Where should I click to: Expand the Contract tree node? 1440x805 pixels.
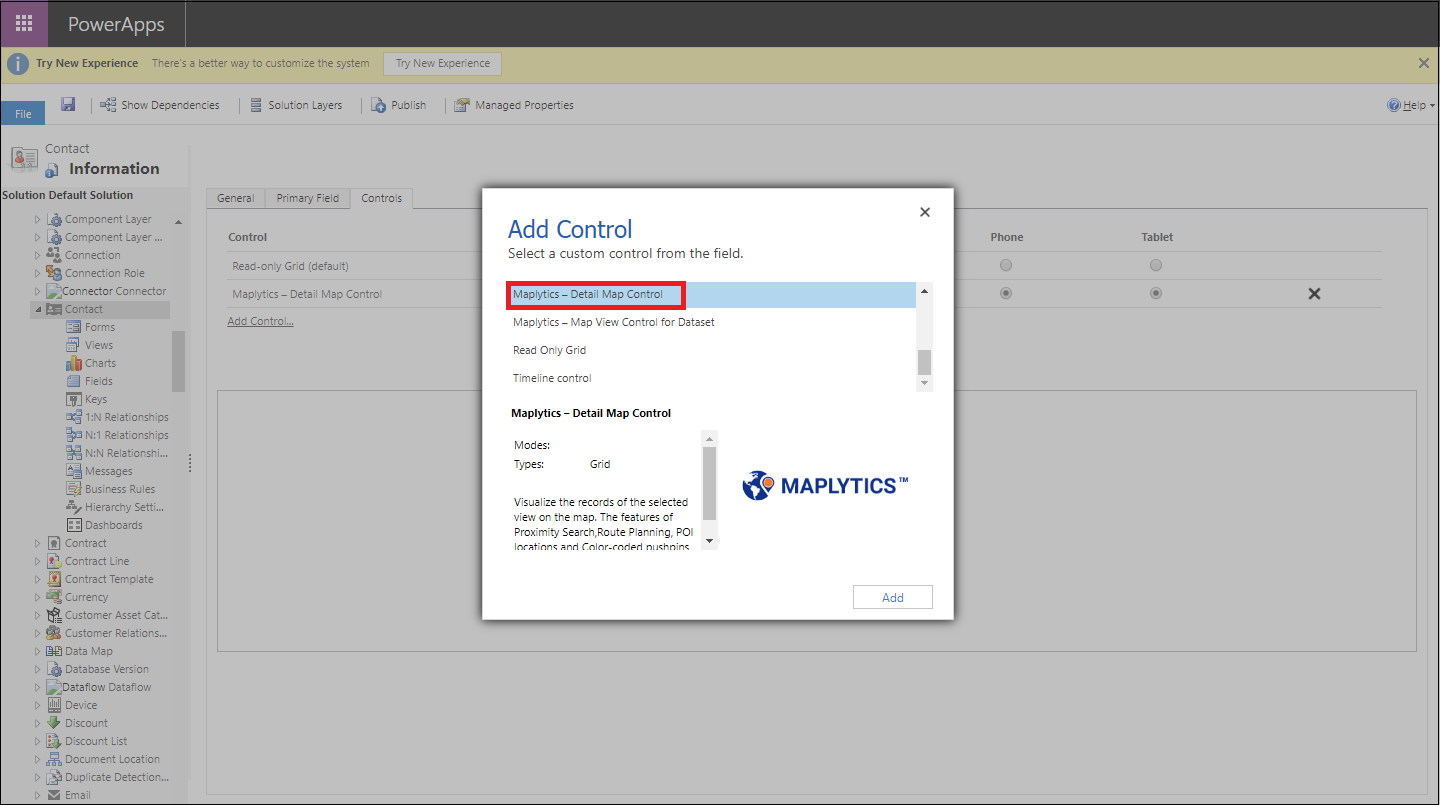38,543
